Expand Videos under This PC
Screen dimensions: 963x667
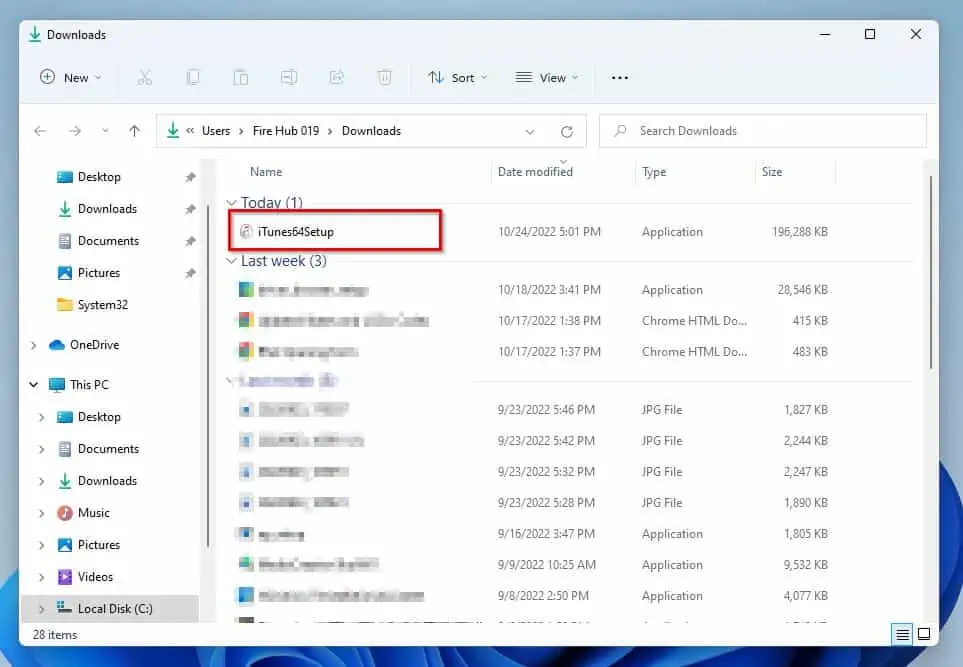tap(41, 577)
